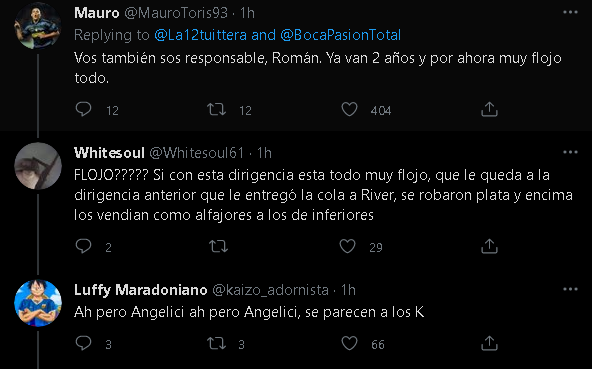This screenshot has height=369, width=592.
Task: Open more options for Luffy Maradoniano's tweet
Action: pos(570,289)
